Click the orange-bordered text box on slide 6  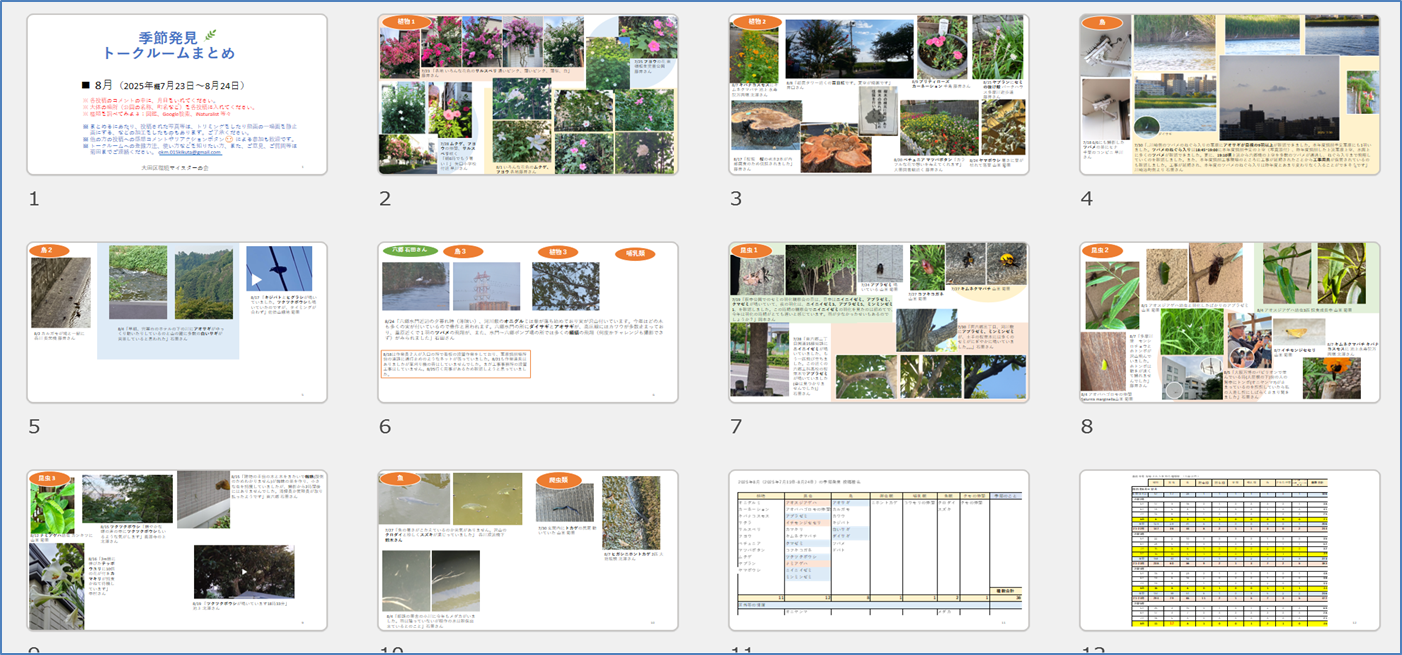point(455,363)
